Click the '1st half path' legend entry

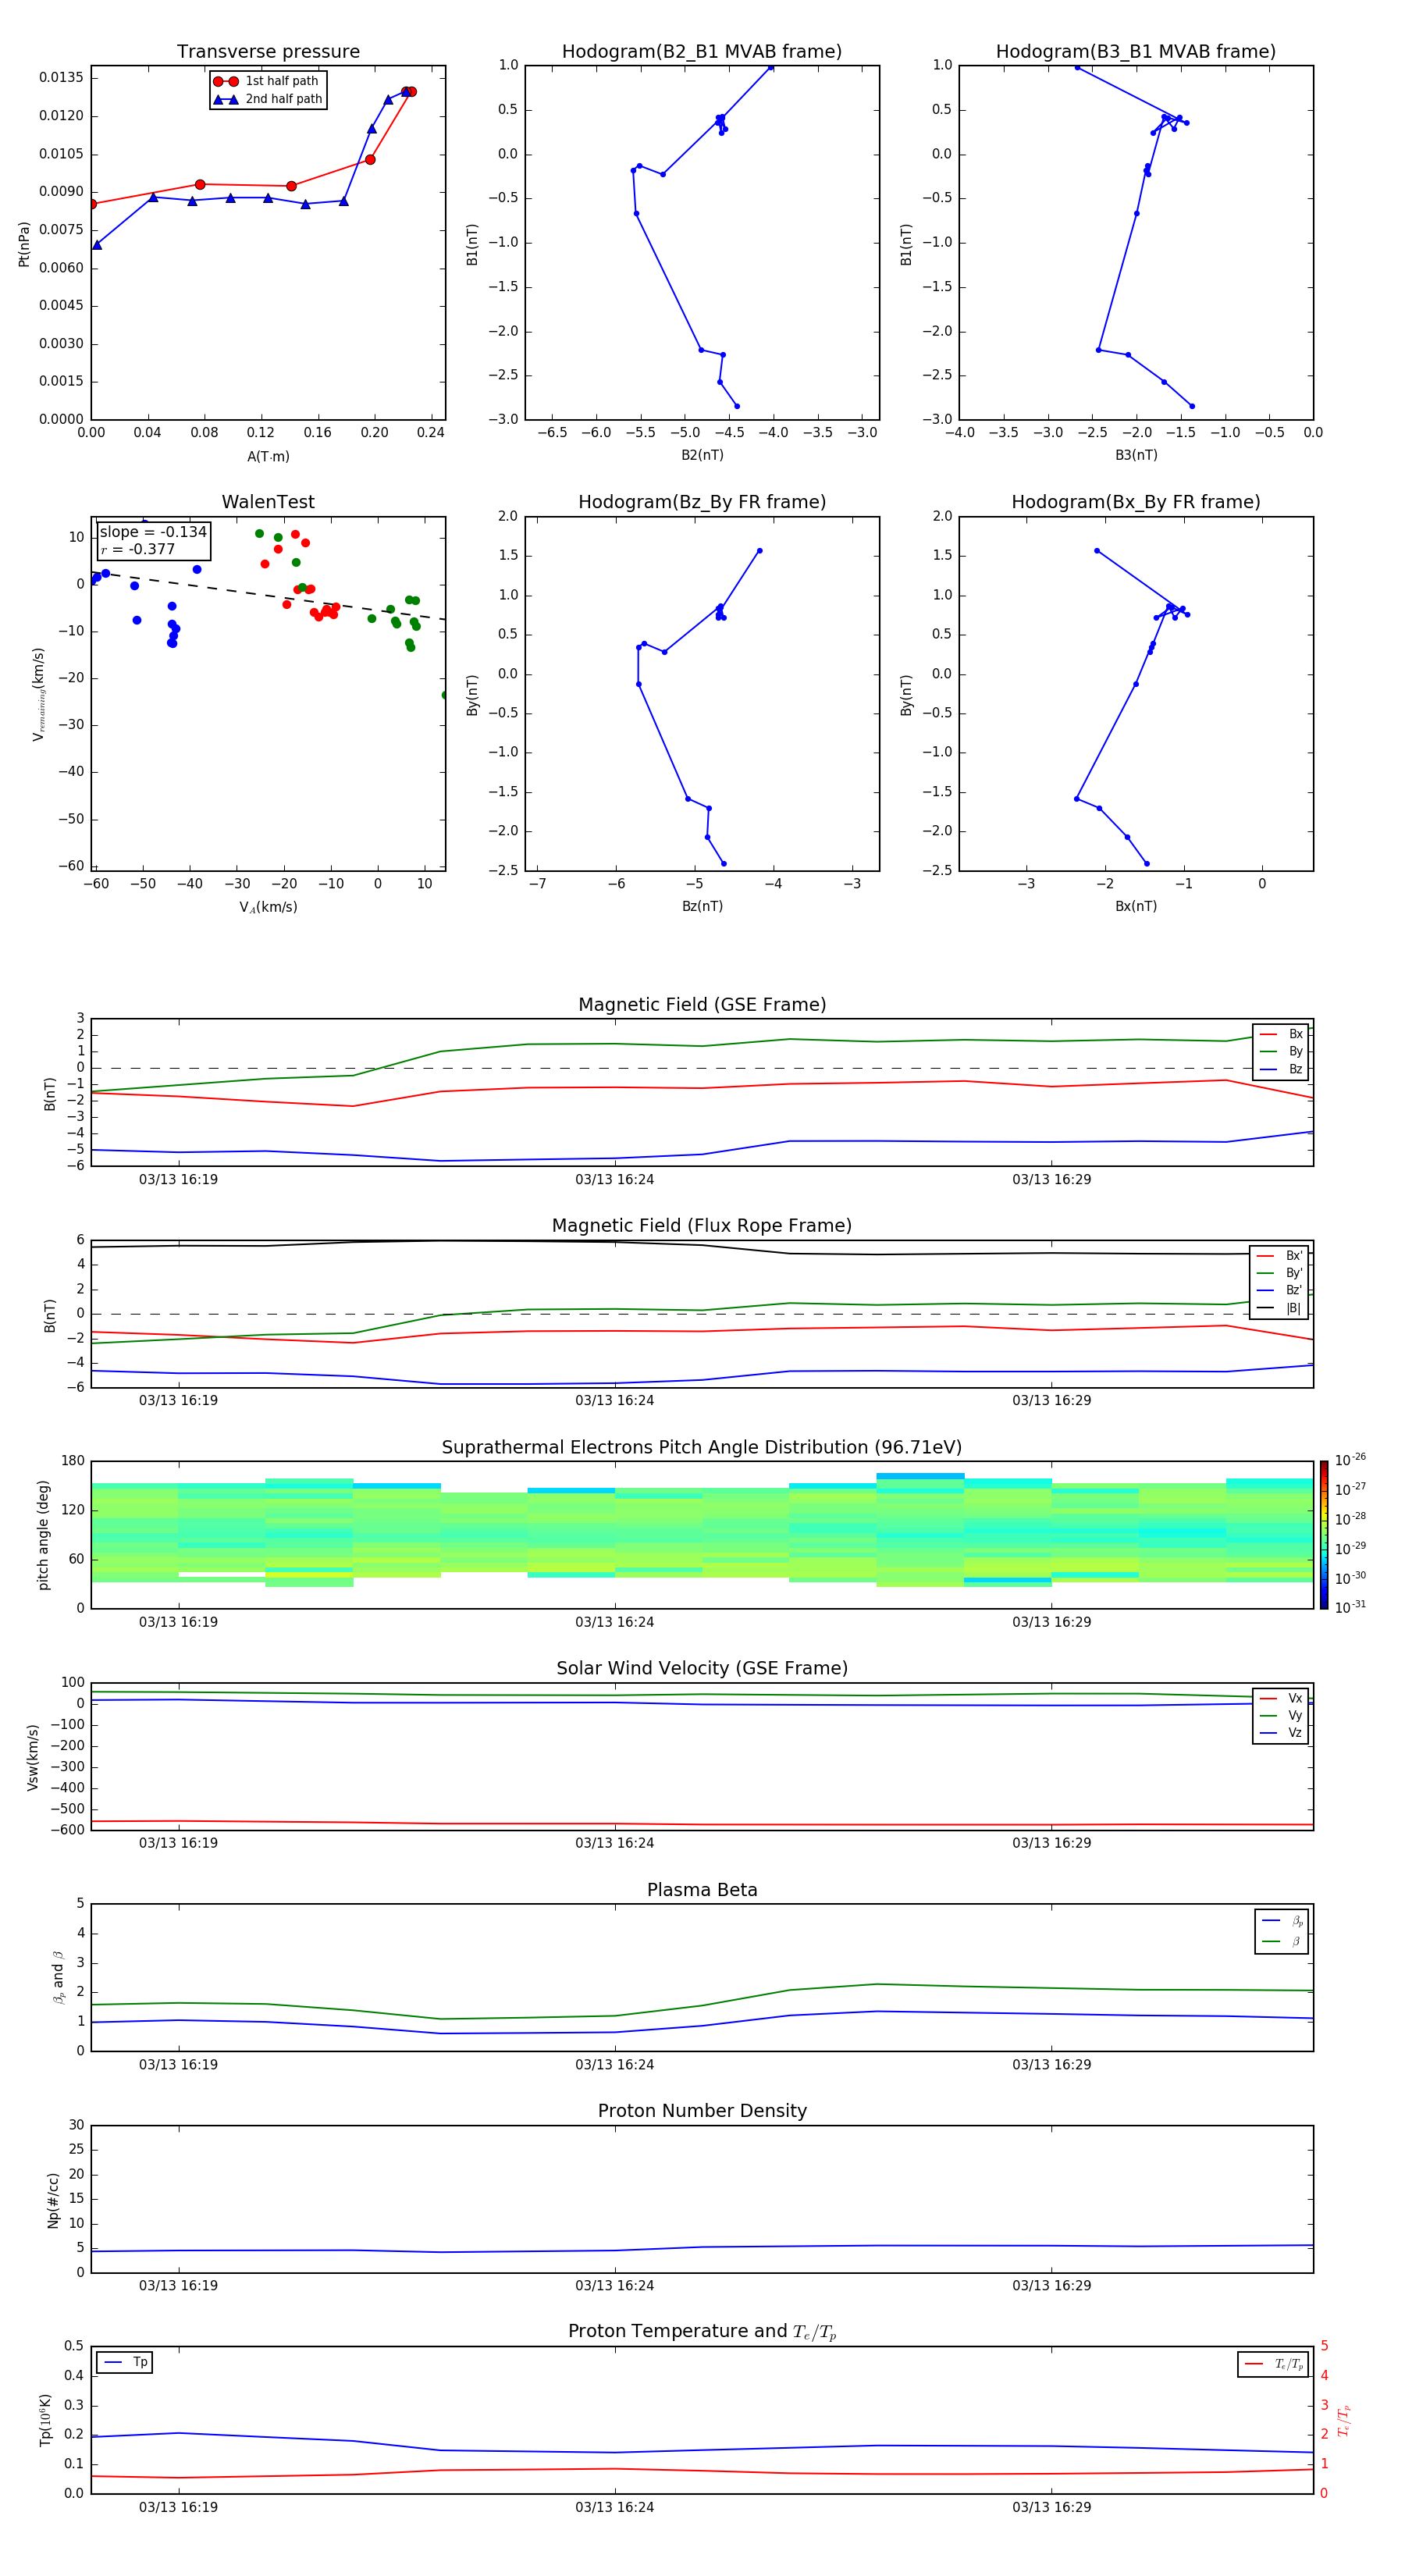[266, 81]
